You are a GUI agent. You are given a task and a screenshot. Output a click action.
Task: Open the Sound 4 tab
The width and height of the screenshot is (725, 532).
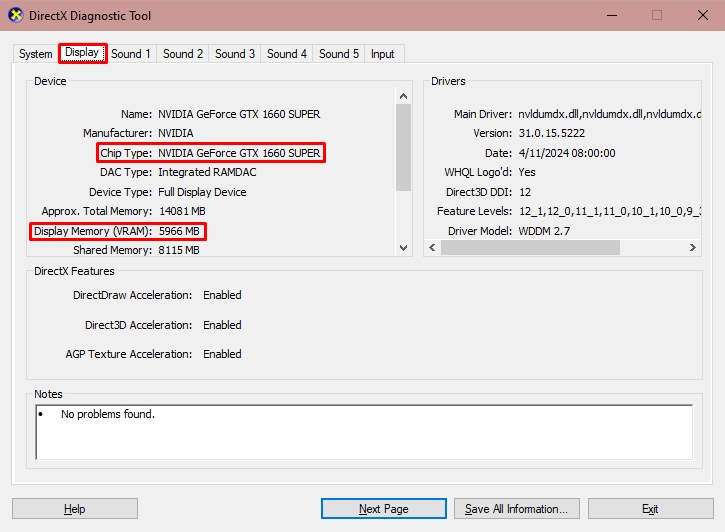[x=287, y=54]
